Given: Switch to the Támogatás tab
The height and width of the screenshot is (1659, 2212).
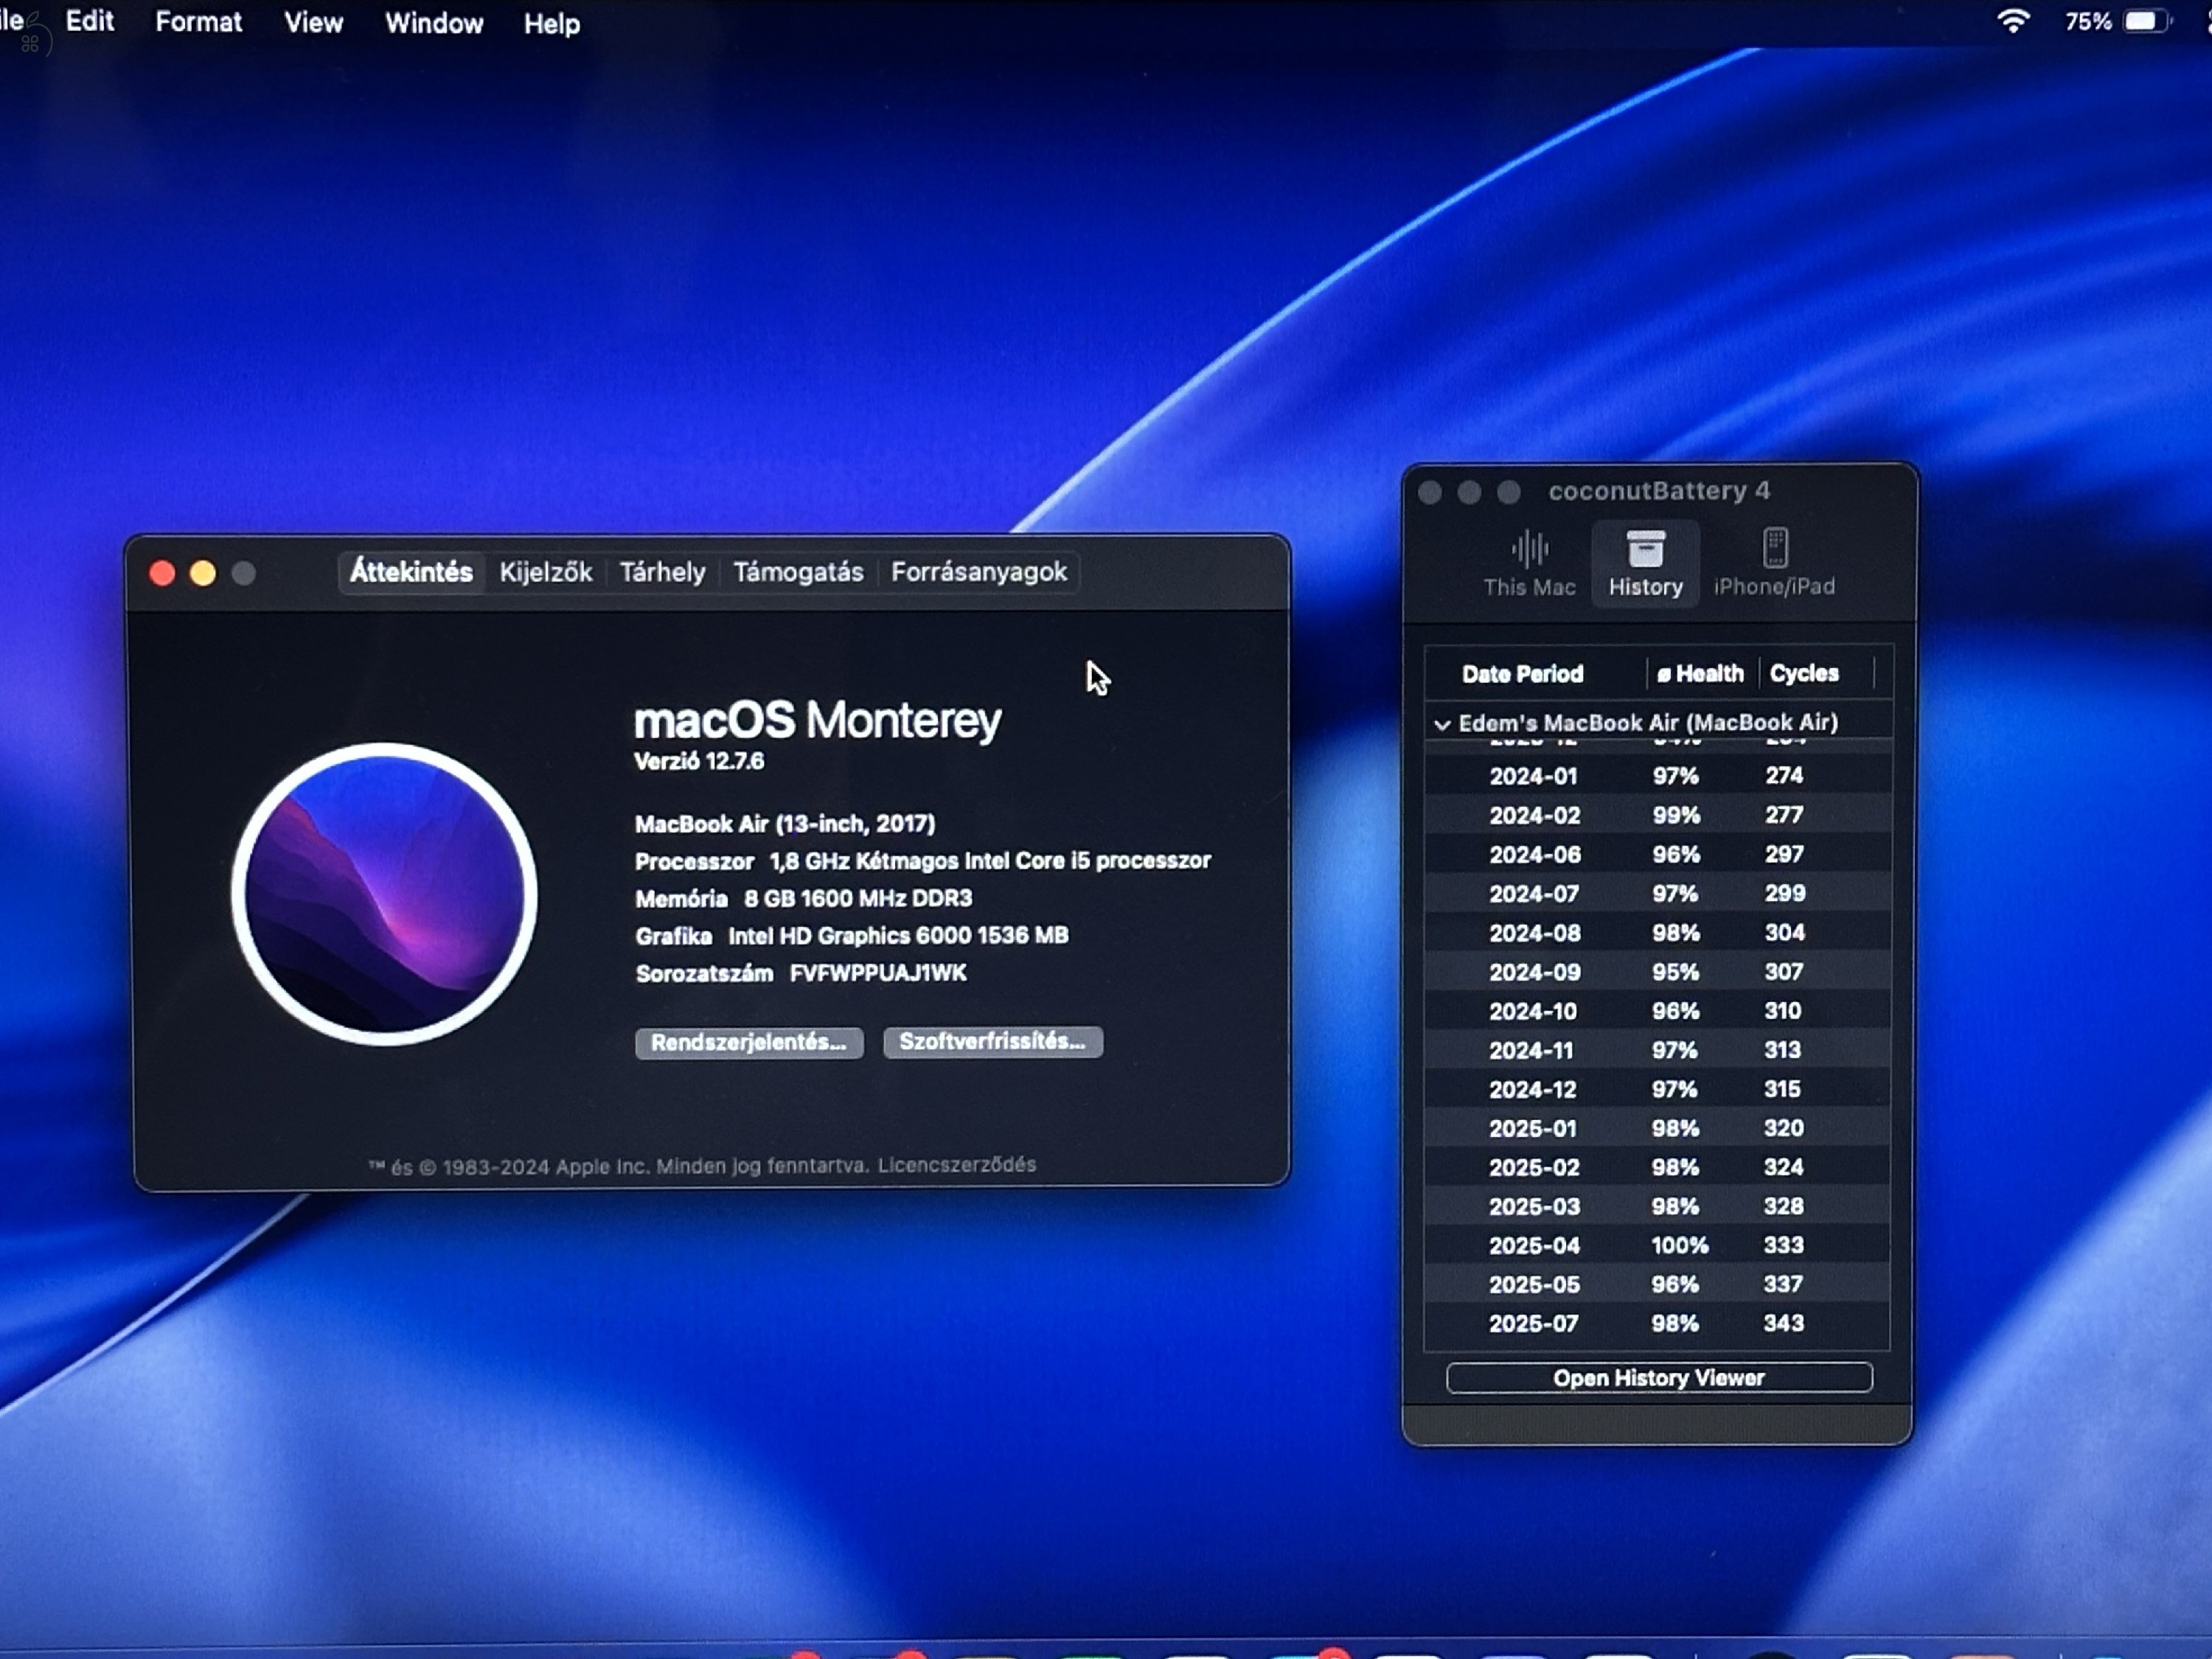Looking at the screenshot, I should click(x=798, y=572).
